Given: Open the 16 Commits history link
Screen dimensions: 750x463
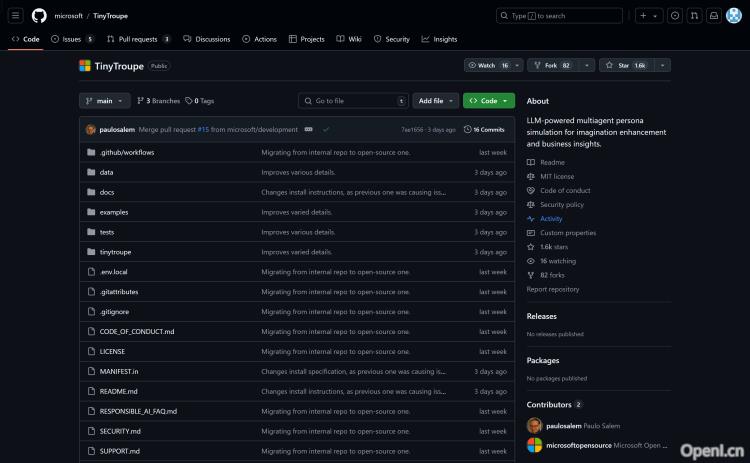Looking at the screenshot, I should click(x=485, y=129).
